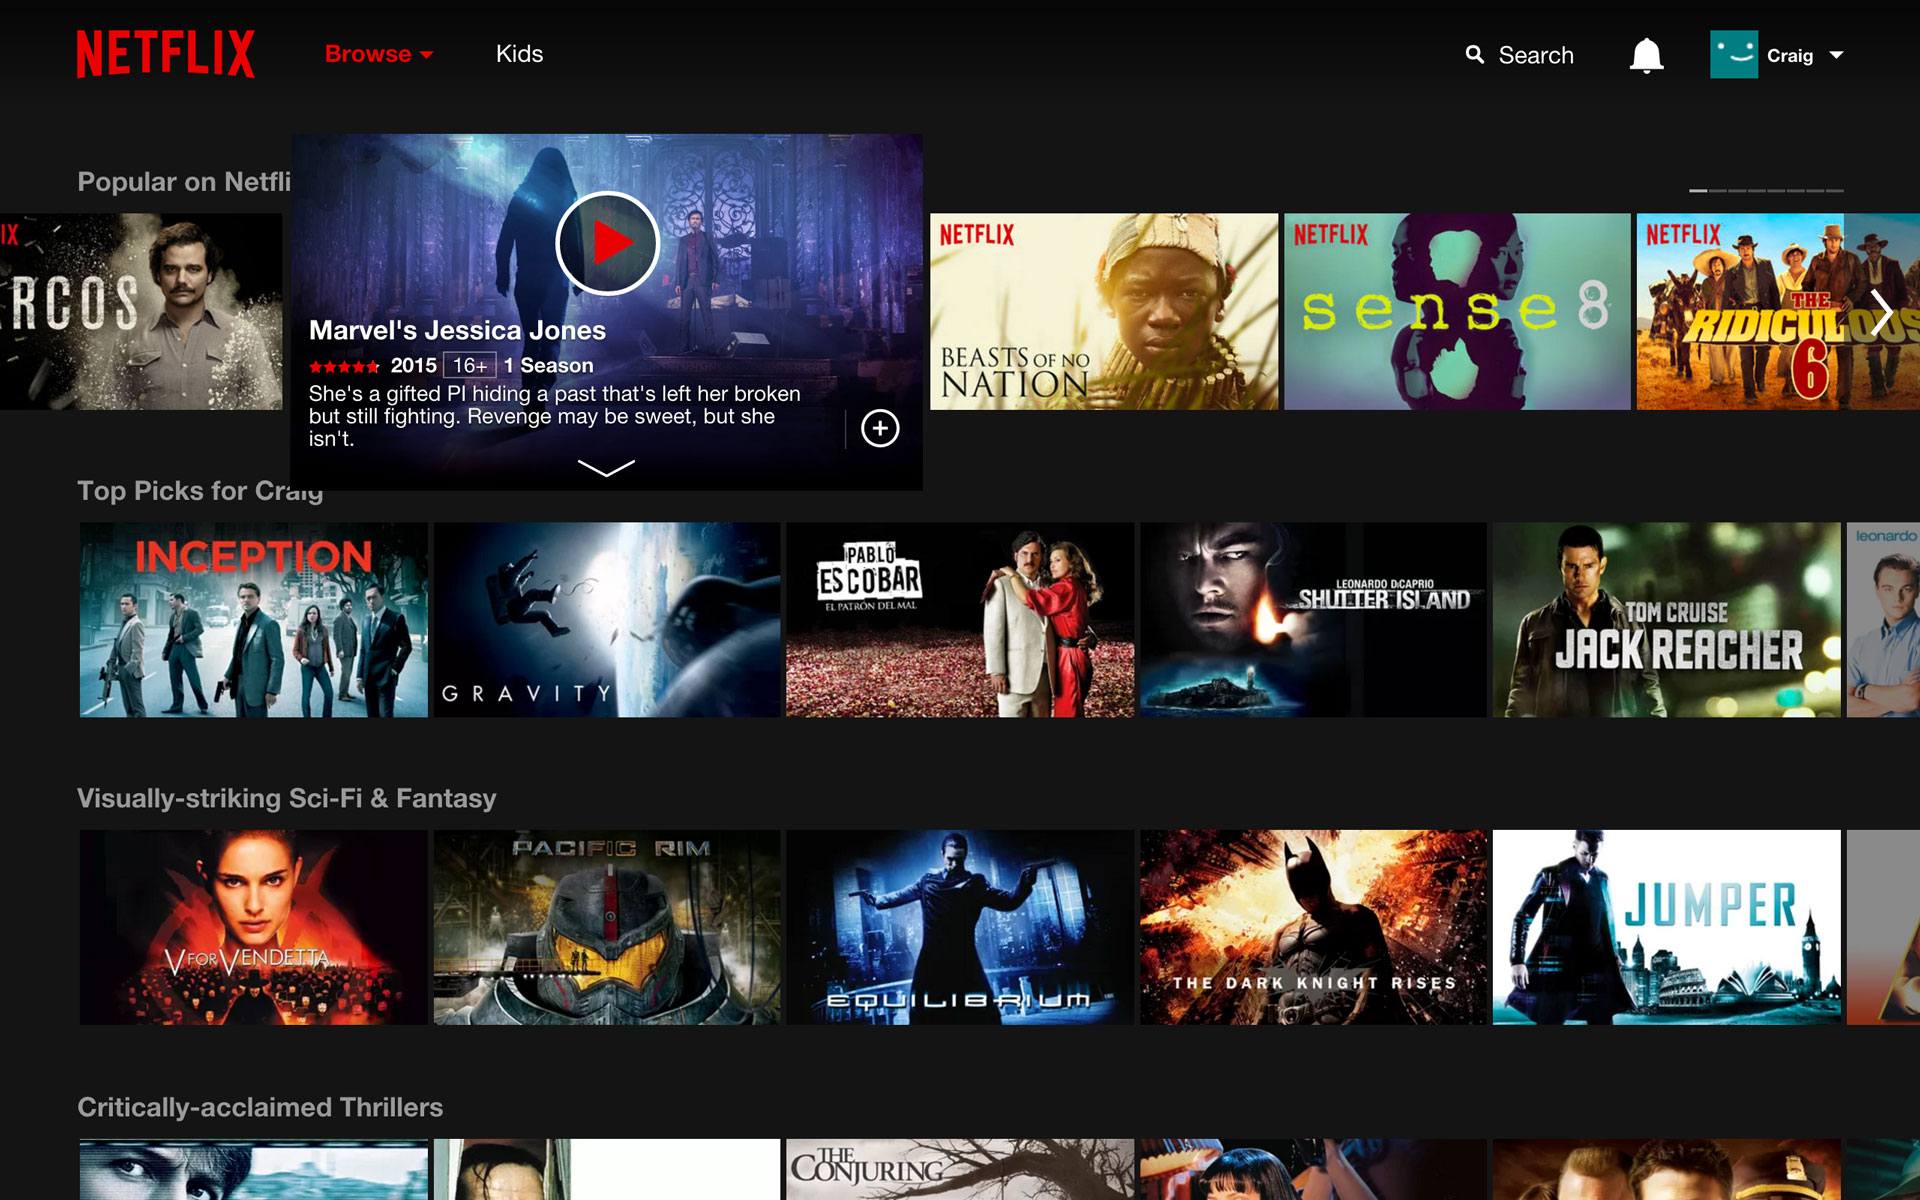The width and height of the screenshot is (1920, 1200).
Task: Select the Pacific Rim thumbnail
Action: (607, 927)
